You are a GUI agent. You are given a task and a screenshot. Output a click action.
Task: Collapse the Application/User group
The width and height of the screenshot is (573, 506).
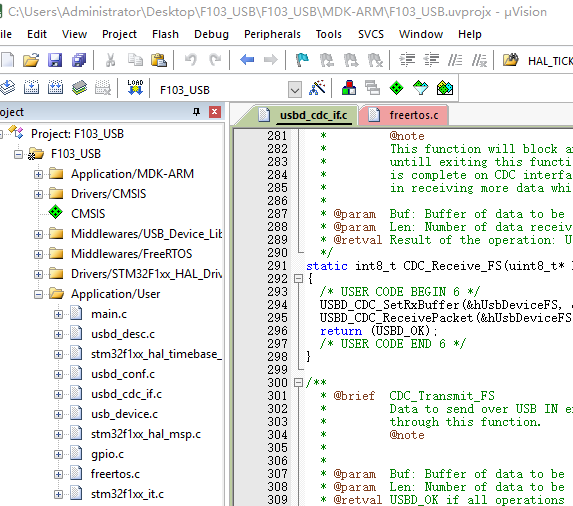[x=38, y=294]
